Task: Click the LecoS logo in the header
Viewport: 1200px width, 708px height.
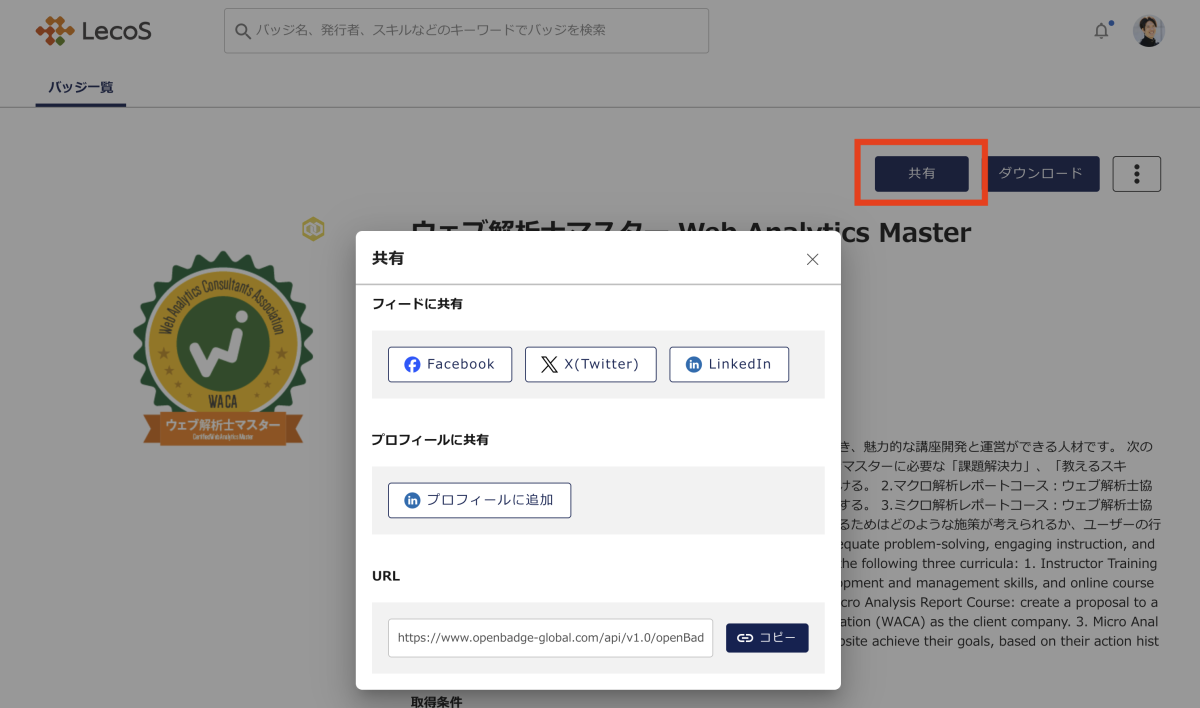Action: coord(94,31)
